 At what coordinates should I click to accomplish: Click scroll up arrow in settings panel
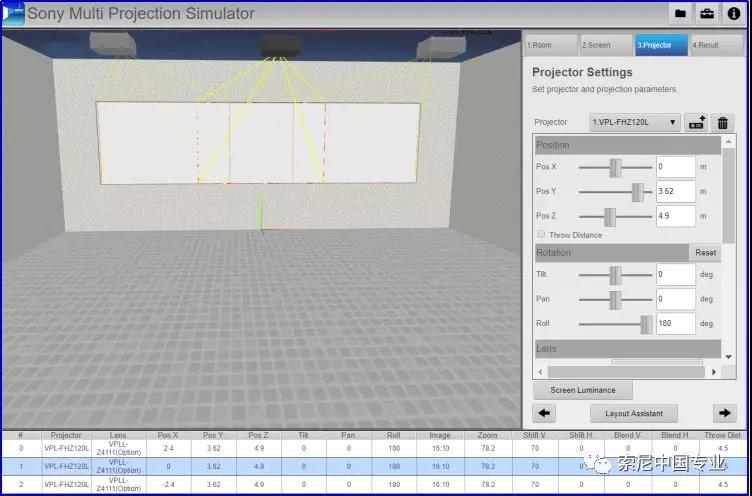click(728, 142)
